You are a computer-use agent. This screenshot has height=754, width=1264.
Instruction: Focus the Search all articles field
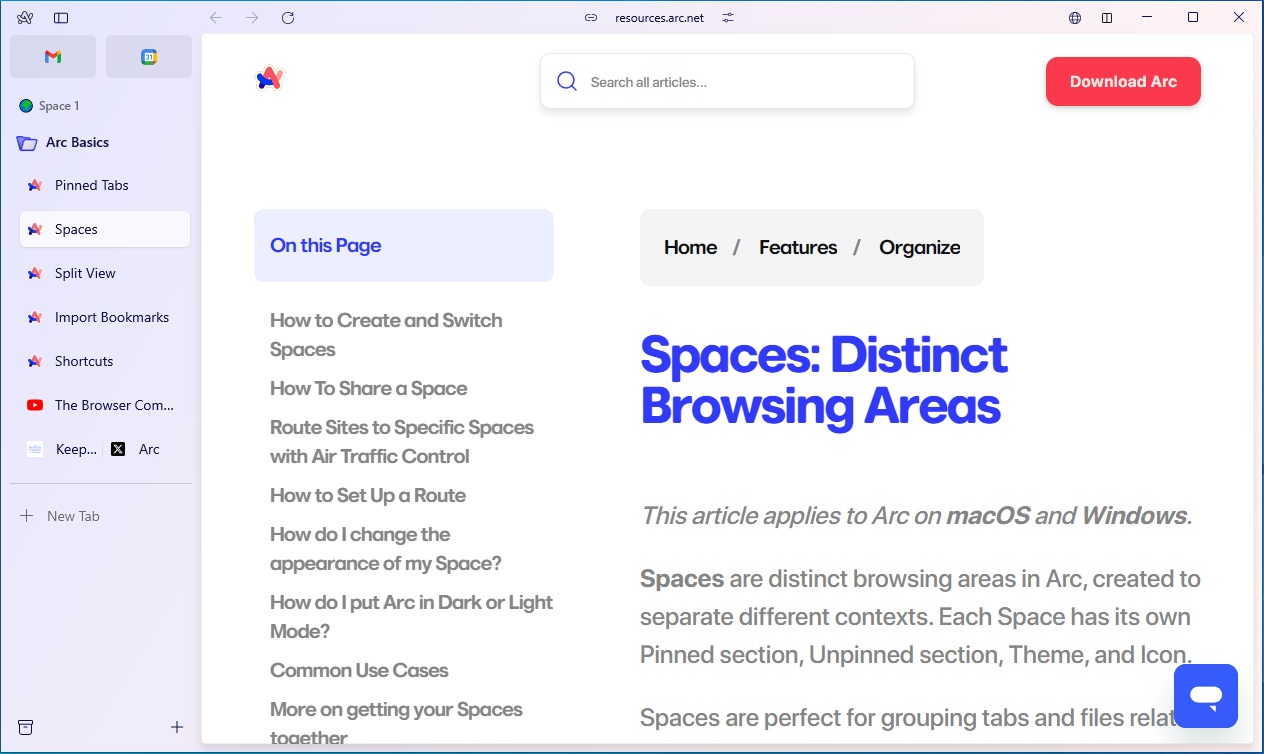point(727,81)
